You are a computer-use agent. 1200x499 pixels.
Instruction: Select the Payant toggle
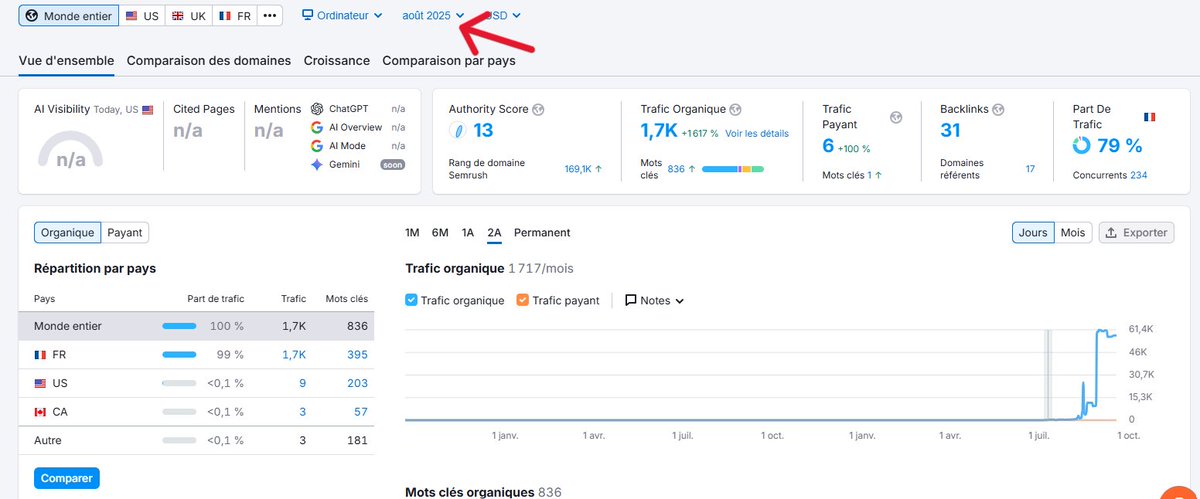125,232
